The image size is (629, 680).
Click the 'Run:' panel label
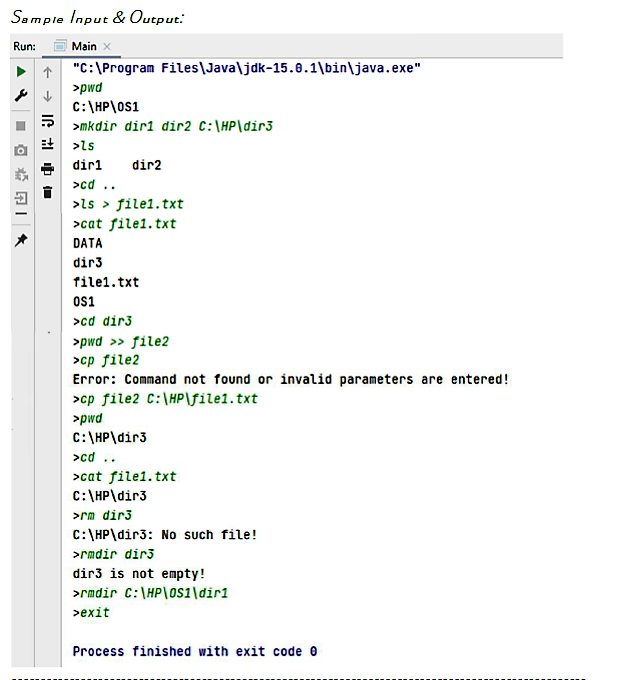tap(24, 46)
